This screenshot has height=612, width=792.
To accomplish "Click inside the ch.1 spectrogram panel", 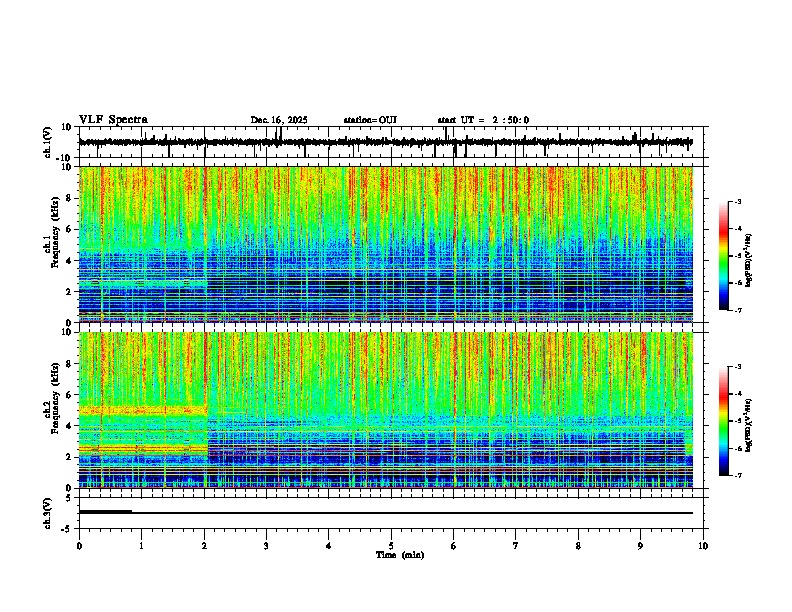I will point(386,244).
